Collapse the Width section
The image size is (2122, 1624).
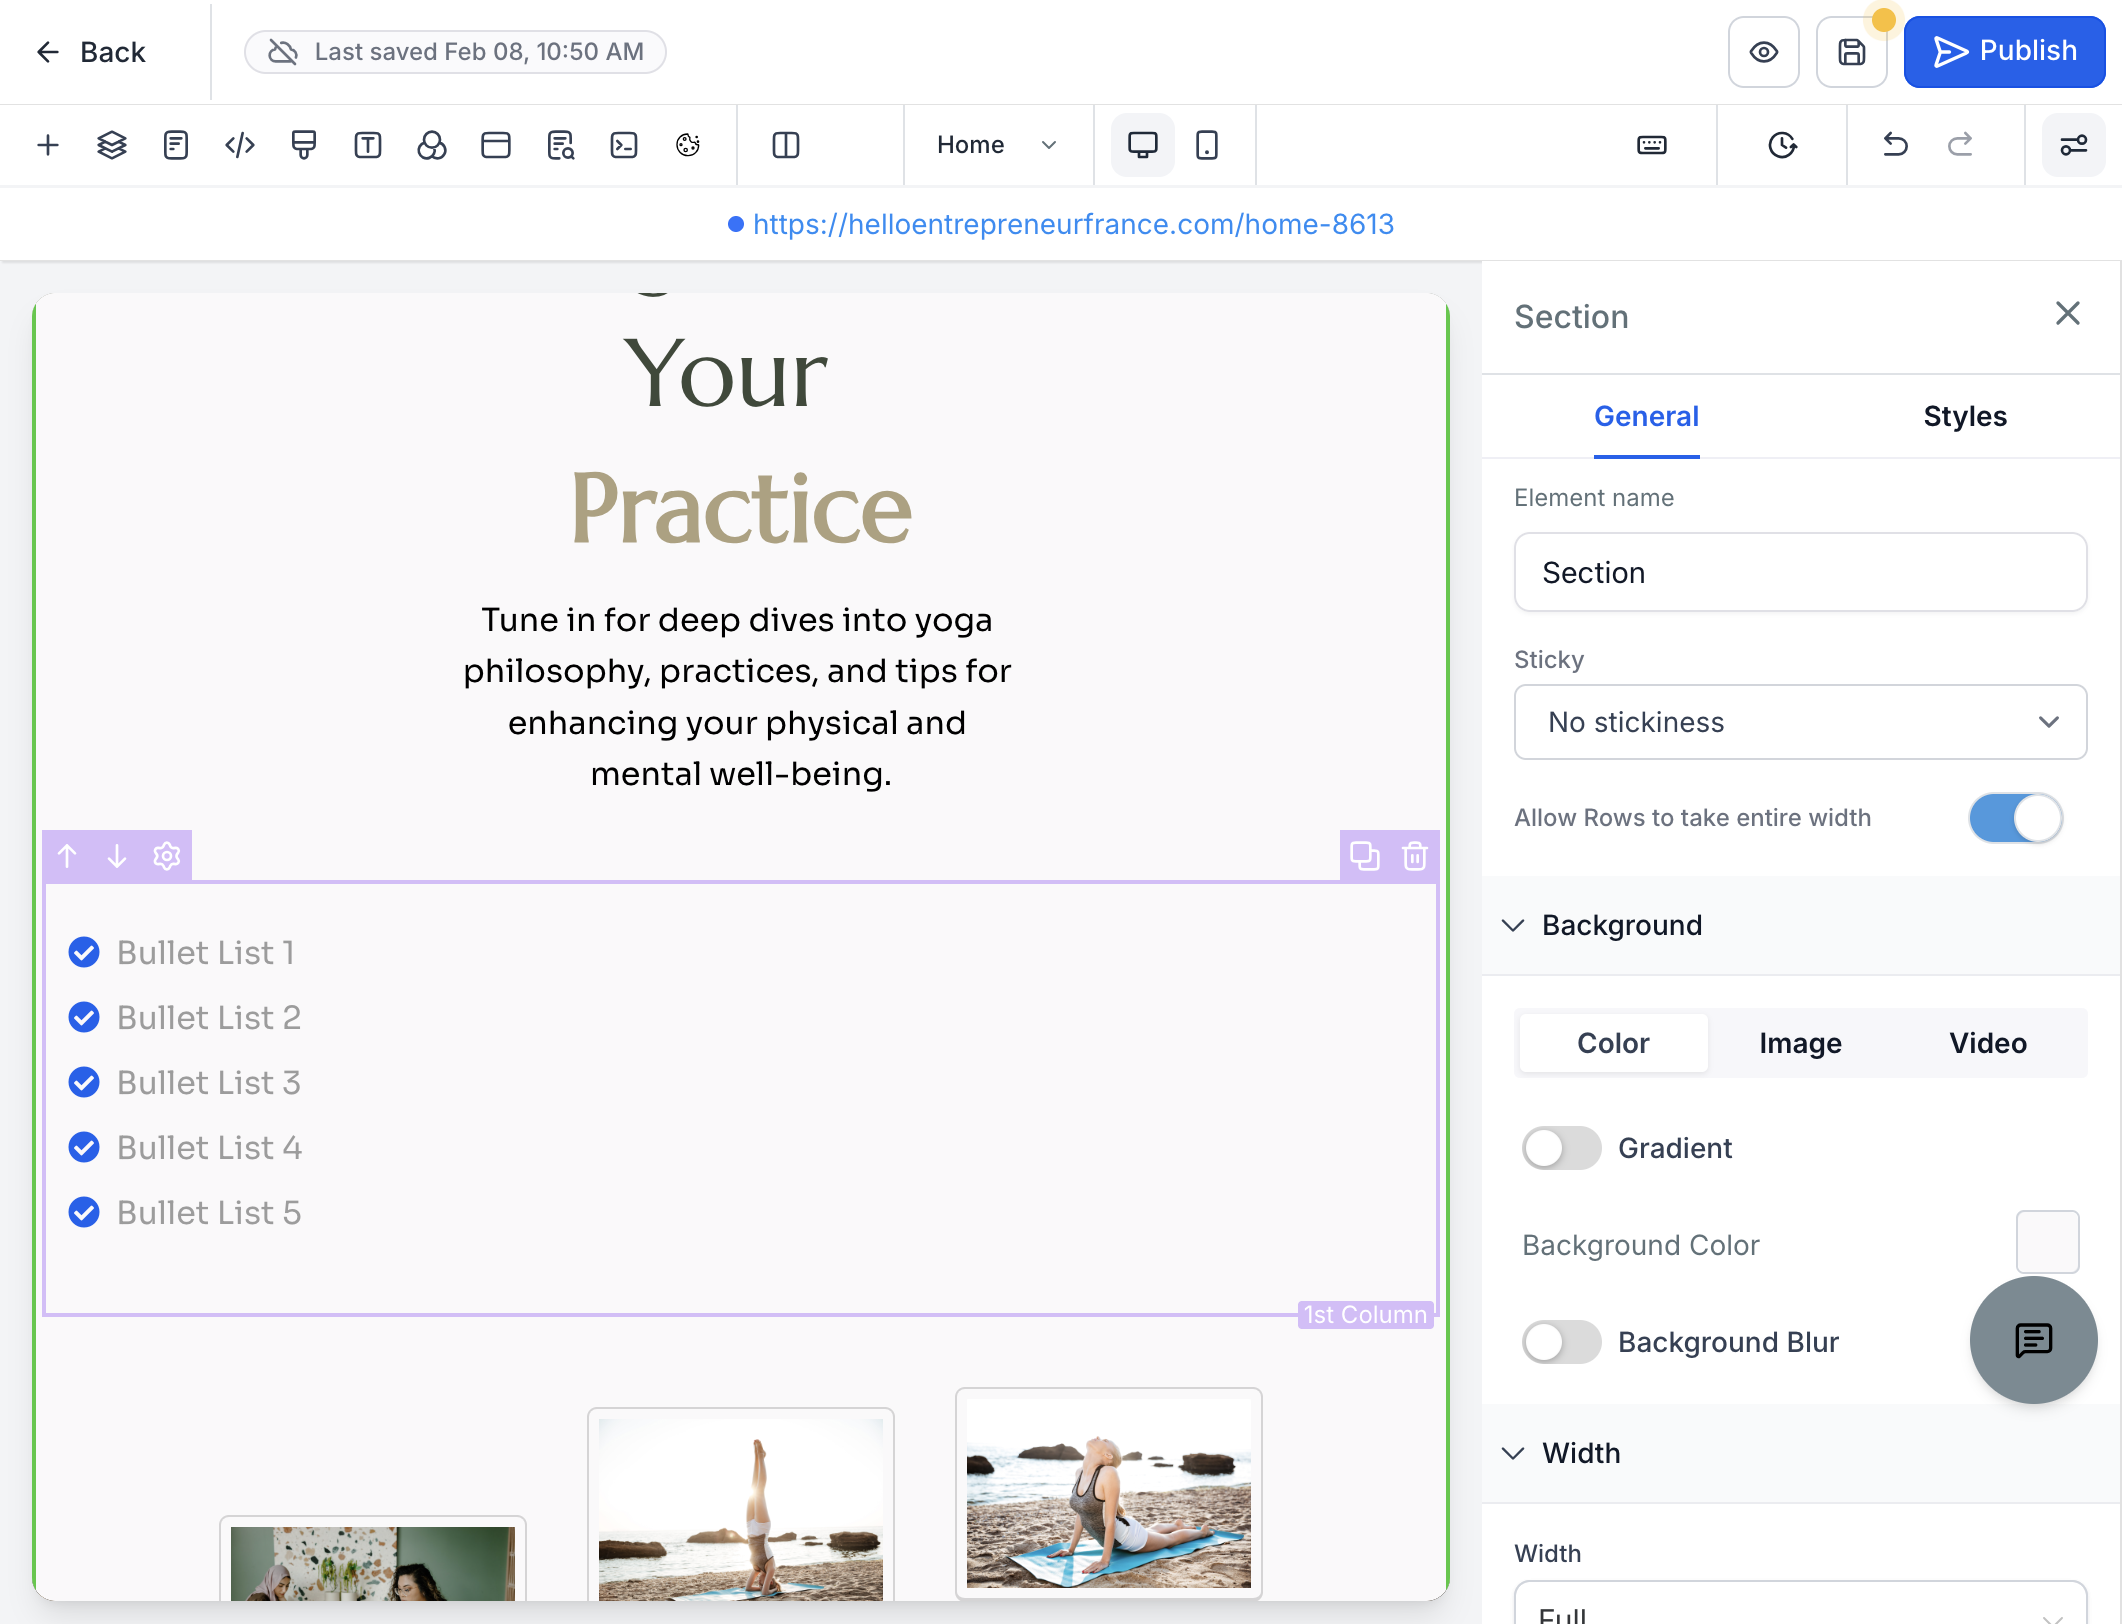coord(1801,1453)
